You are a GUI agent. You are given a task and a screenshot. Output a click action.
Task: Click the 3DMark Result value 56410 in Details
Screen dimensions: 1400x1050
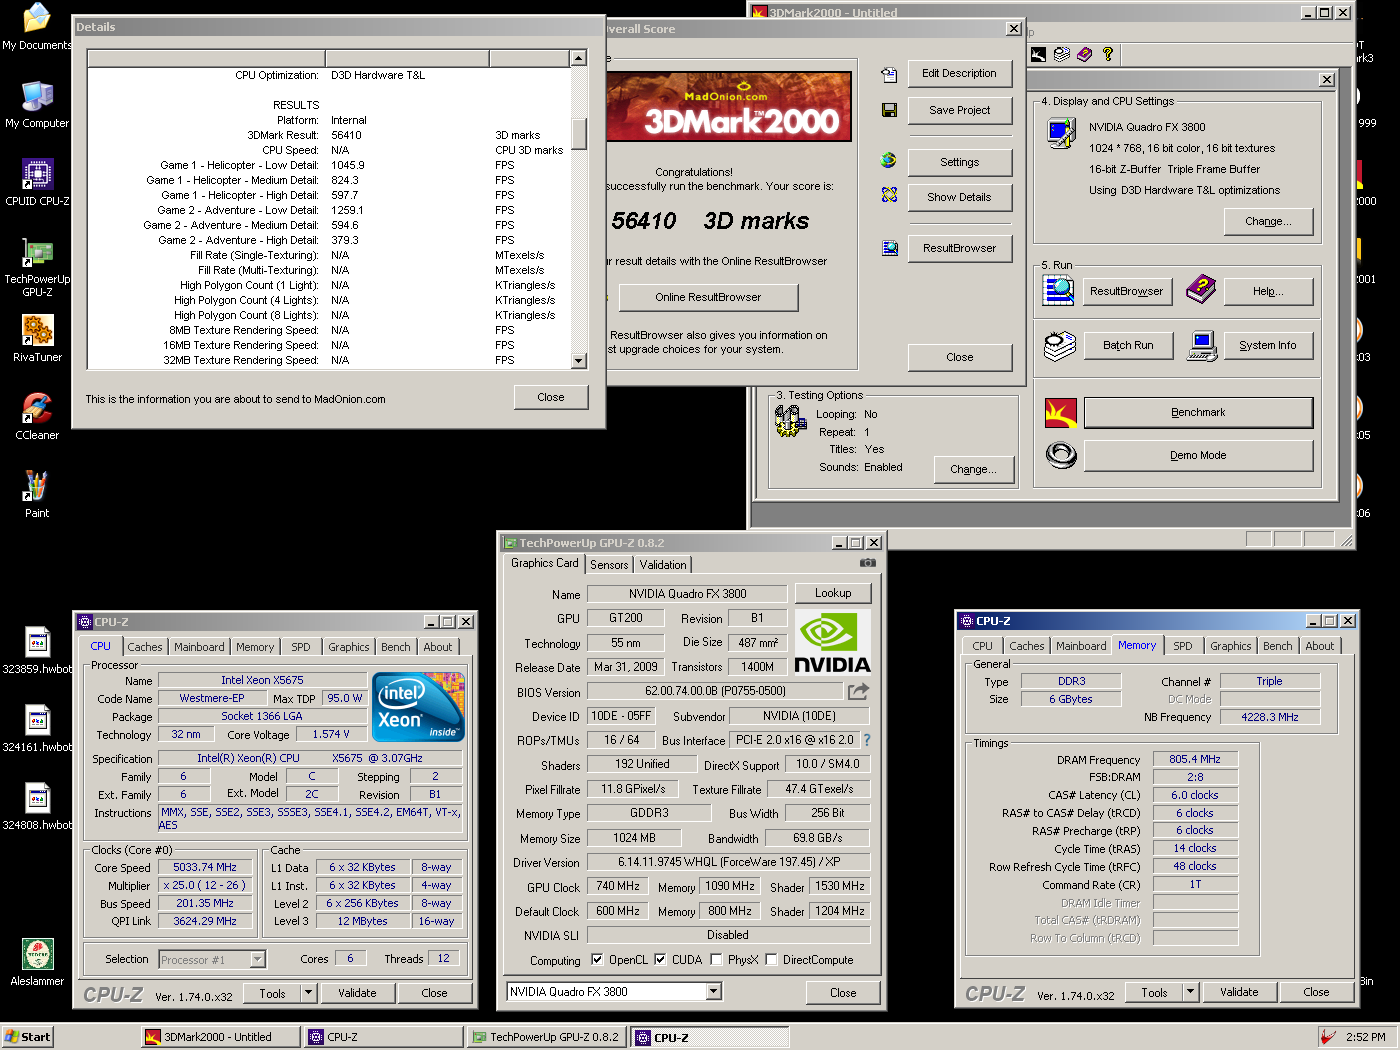(346, 135)
